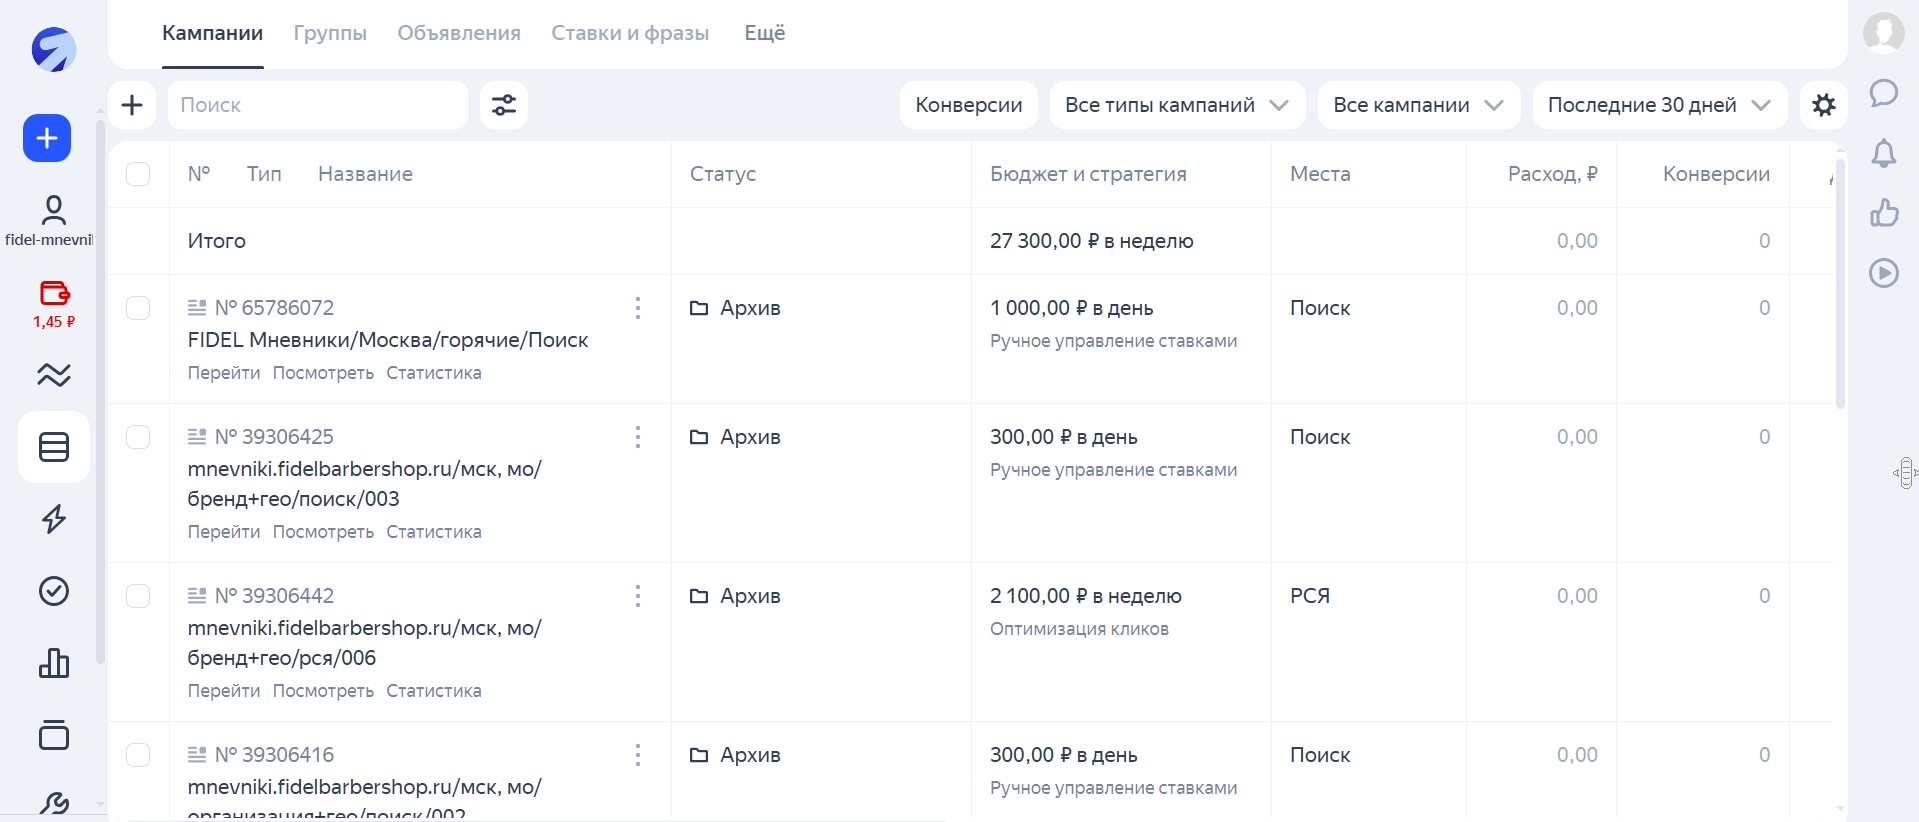
Task: Click Перейти link under campaign 39306425
Action: coord(224,532)
